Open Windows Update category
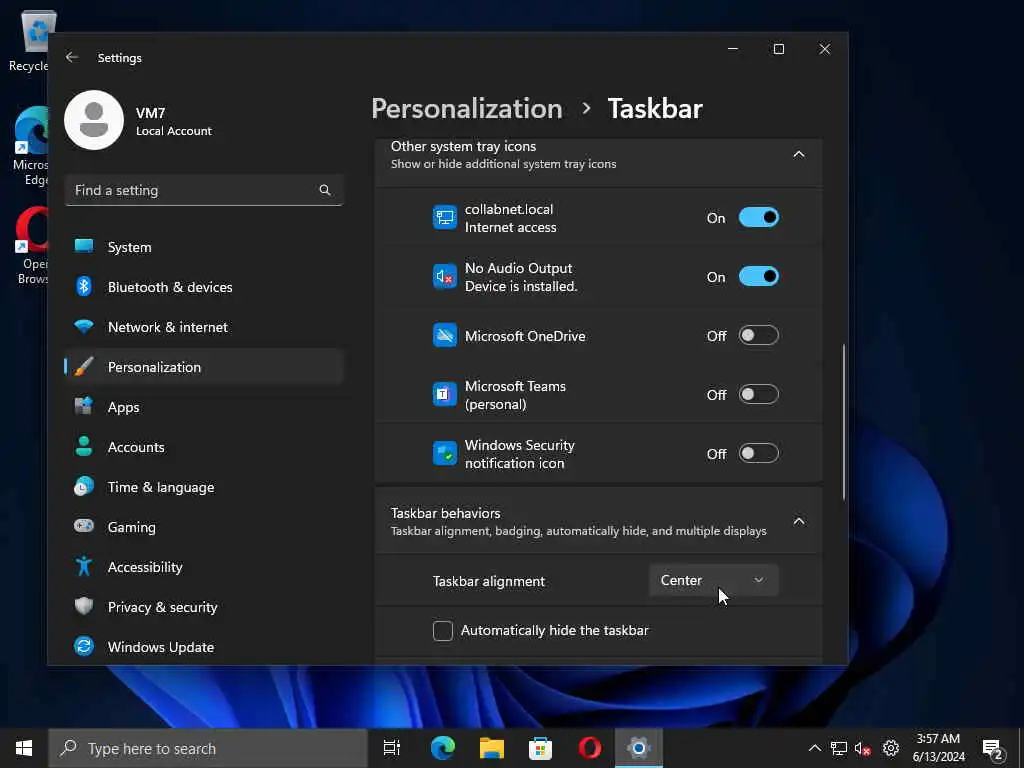The image size is (1024, 768). coord(204,647)
